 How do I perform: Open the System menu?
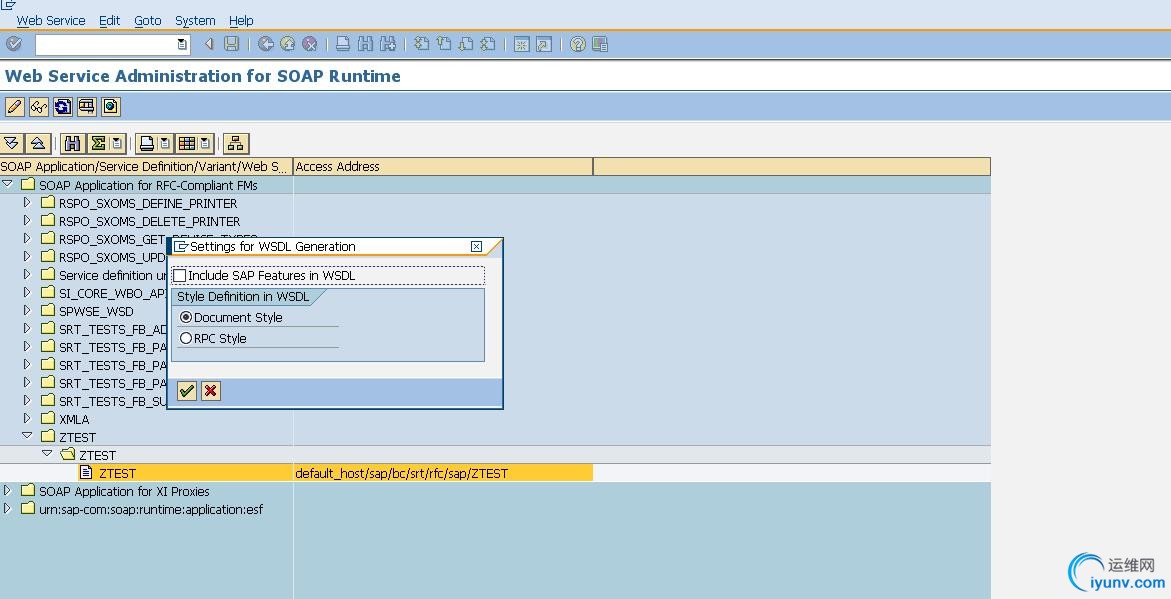[x=195, y=21]
